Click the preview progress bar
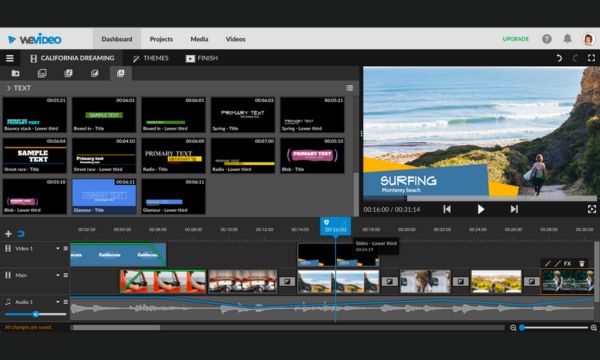The width and height of the screenshot is (600, 360). (x=480, y=198)
